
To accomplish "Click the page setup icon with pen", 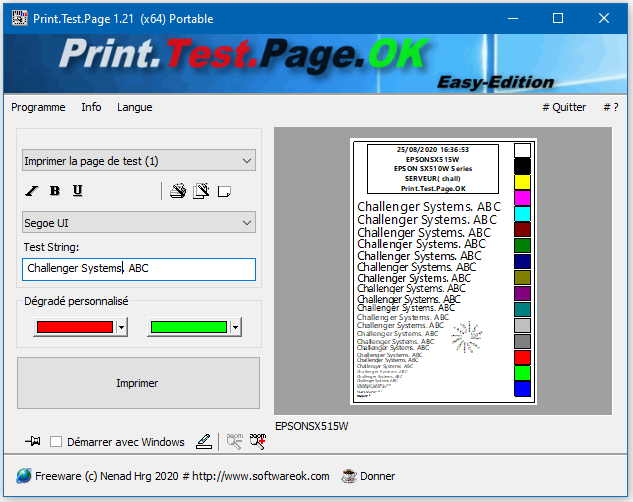I will coord(201,191).
